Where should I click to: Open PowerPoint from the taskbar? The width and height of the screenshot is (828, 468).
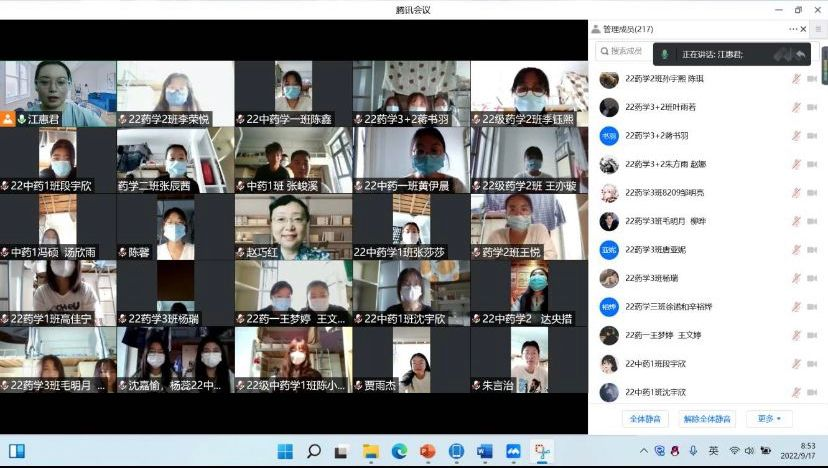tap(428, 451)
